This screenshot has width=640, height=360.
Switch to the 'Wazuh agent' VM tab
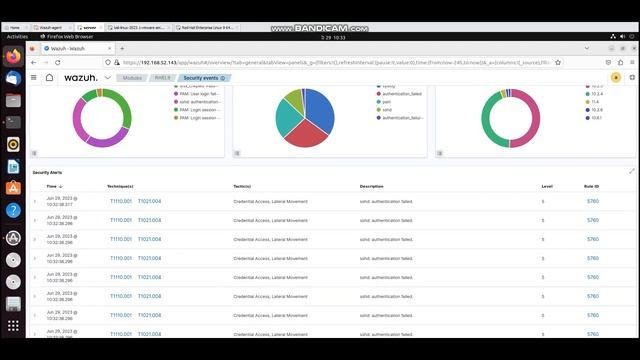pyautogui.click(x=51, y=28)
